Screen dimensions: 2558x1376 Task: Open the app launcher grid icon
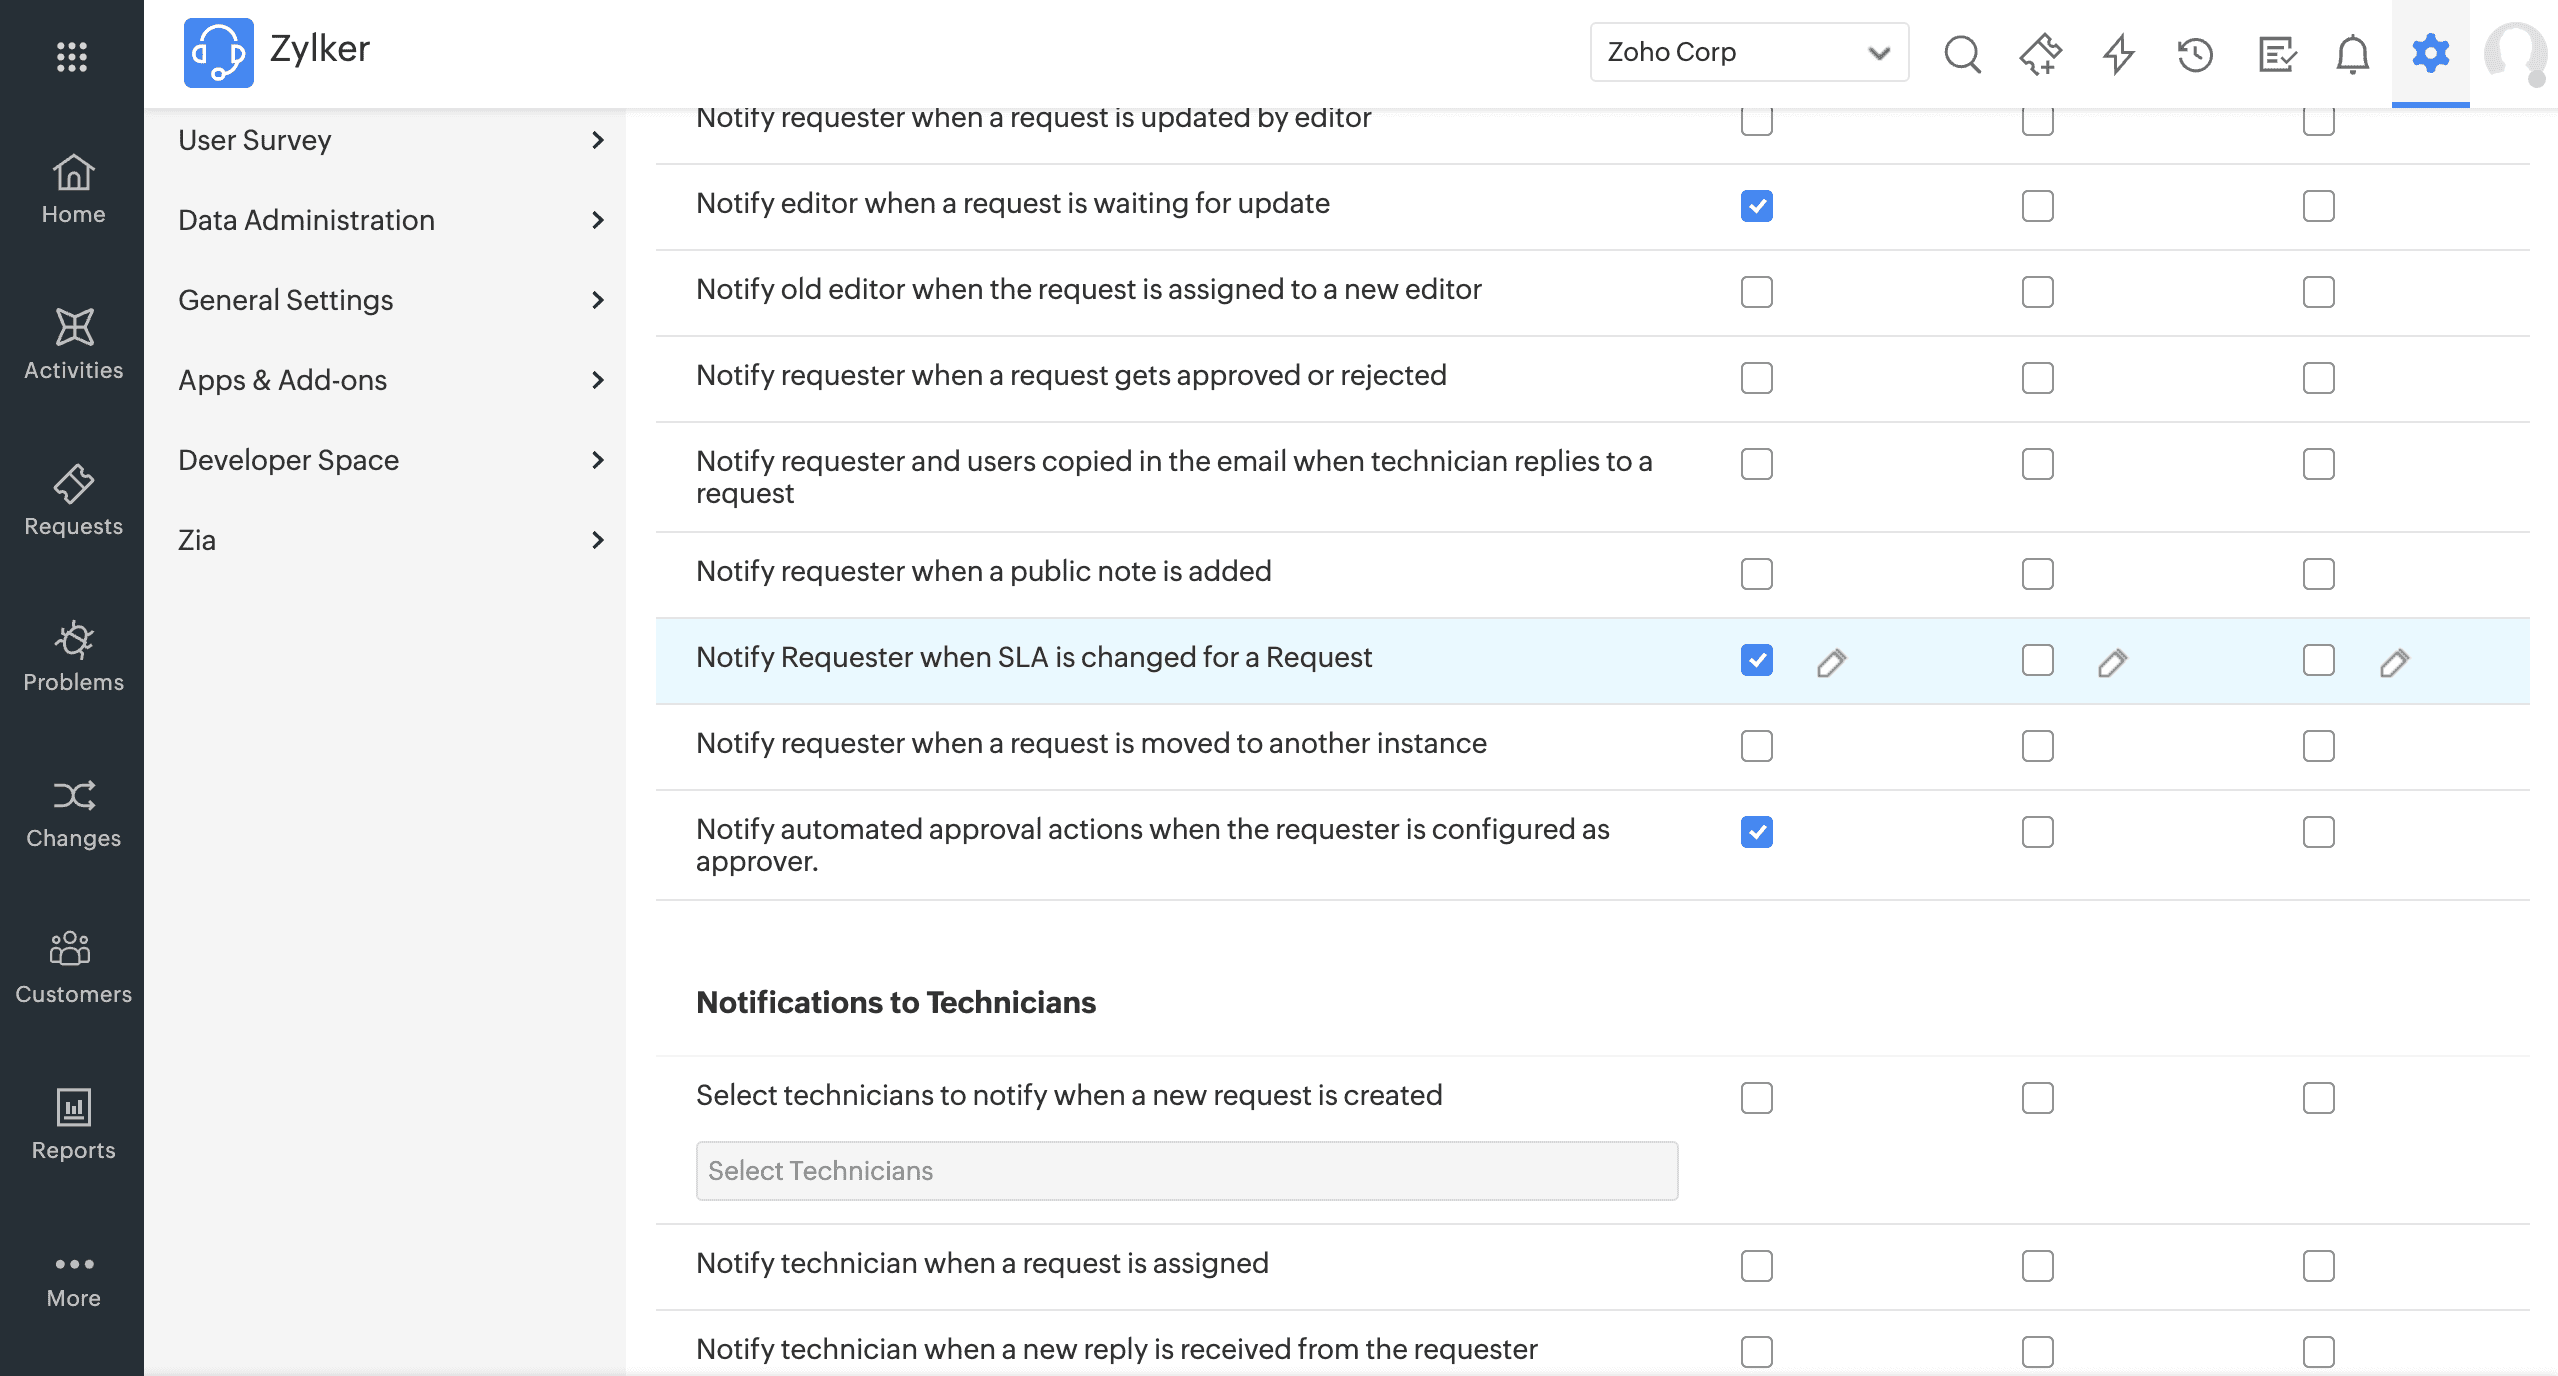point(72,56)
